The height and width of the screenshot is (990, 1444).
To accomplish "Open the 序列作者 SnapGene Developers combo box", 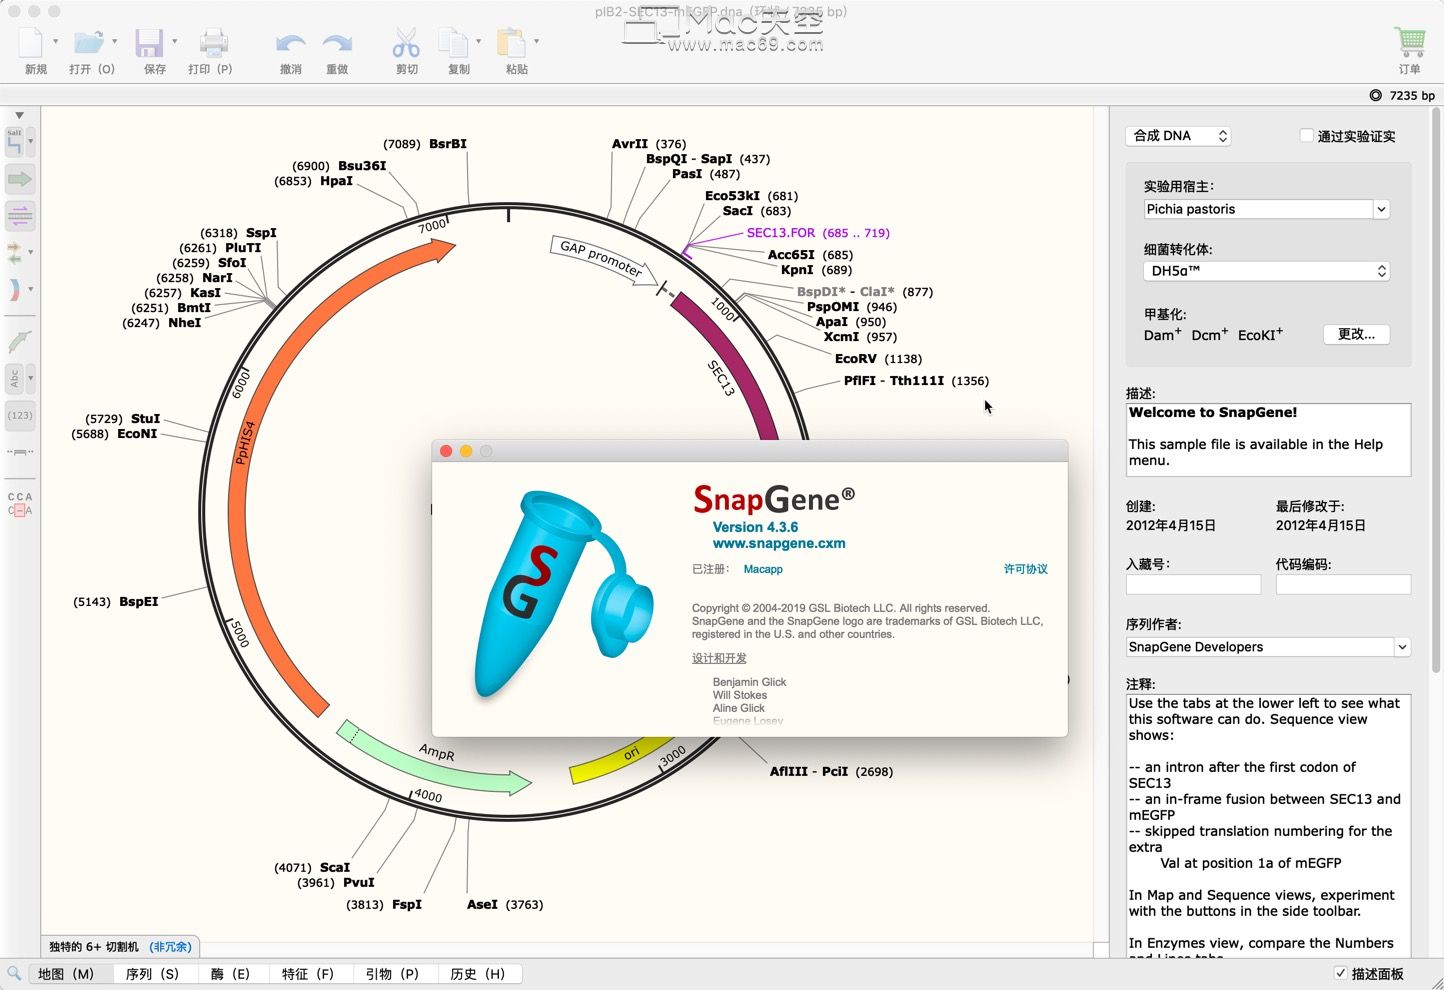I will tap(1268, 647).
